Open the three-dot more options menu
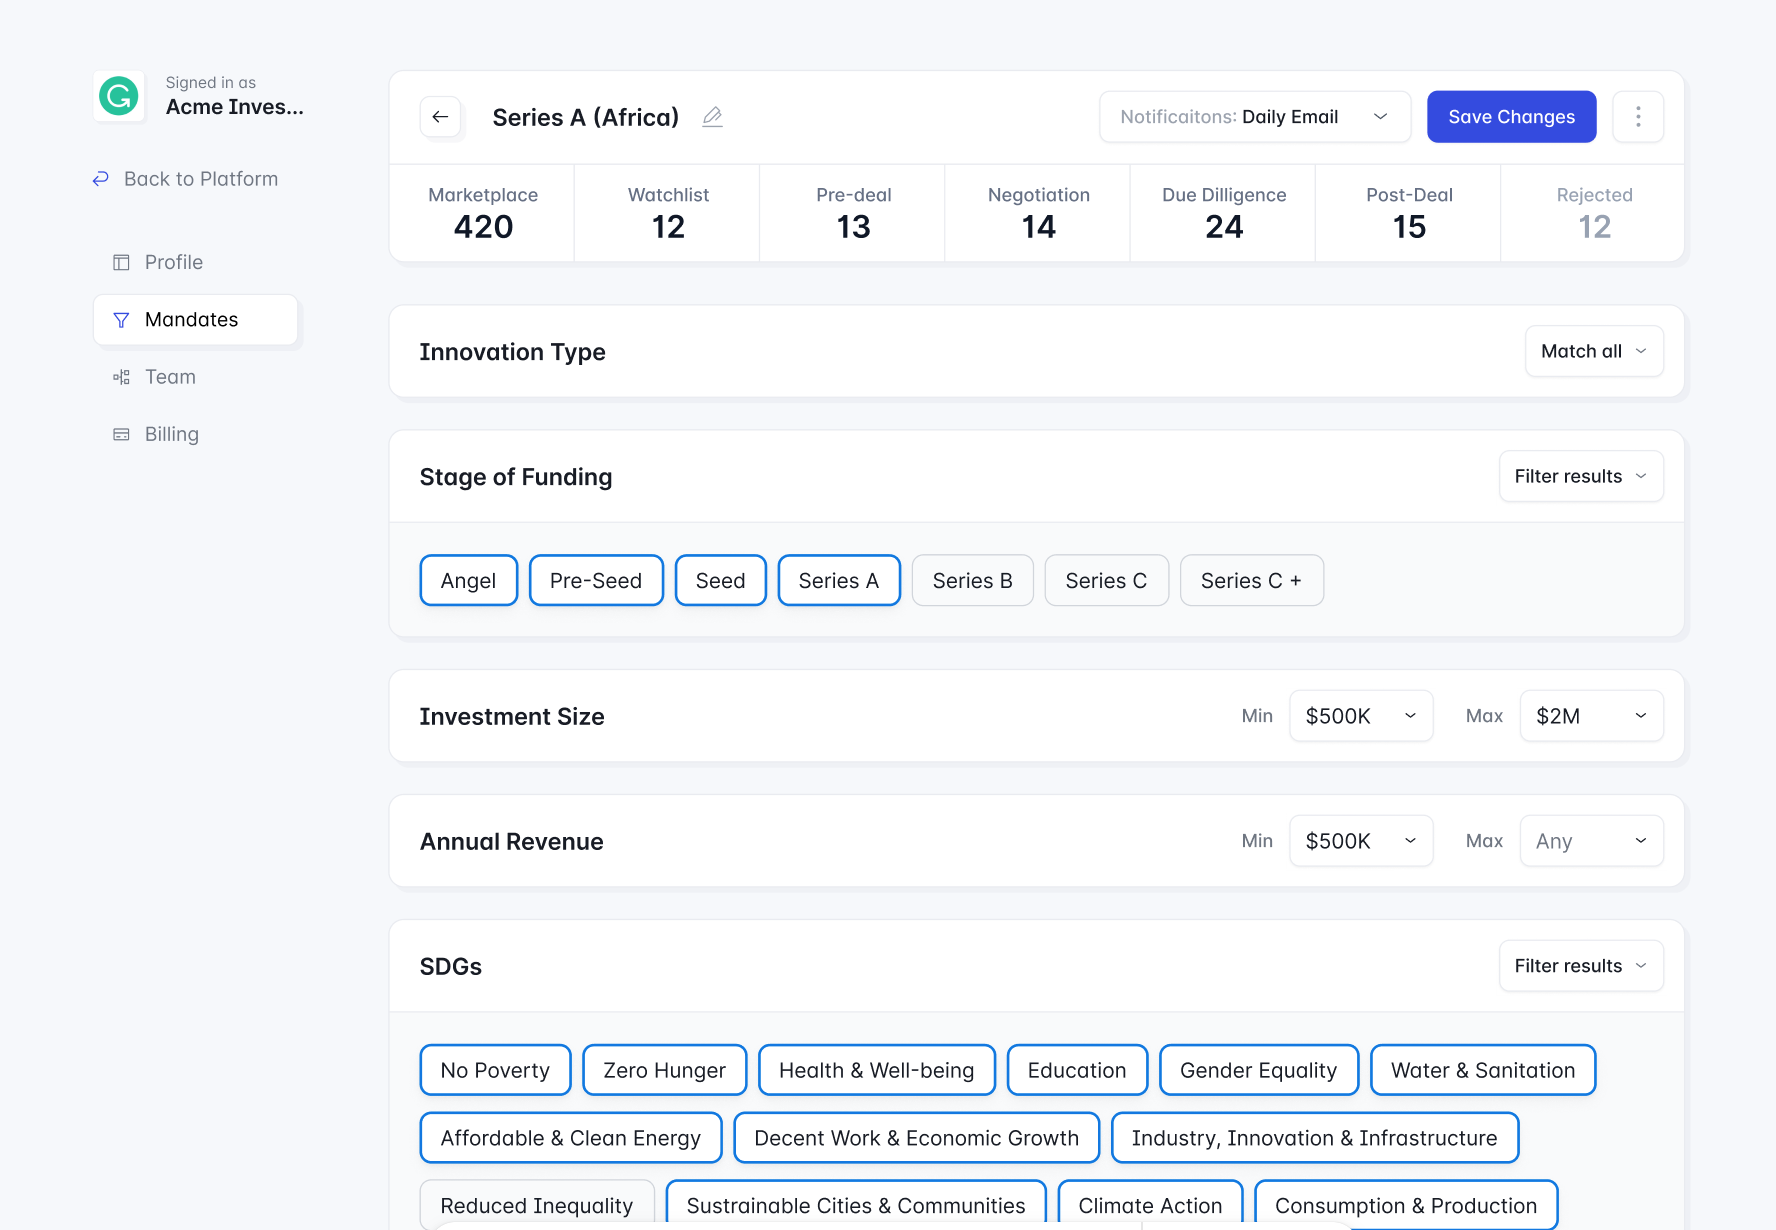This screenshot has height=1230, width=1776. coord(1637,117)
